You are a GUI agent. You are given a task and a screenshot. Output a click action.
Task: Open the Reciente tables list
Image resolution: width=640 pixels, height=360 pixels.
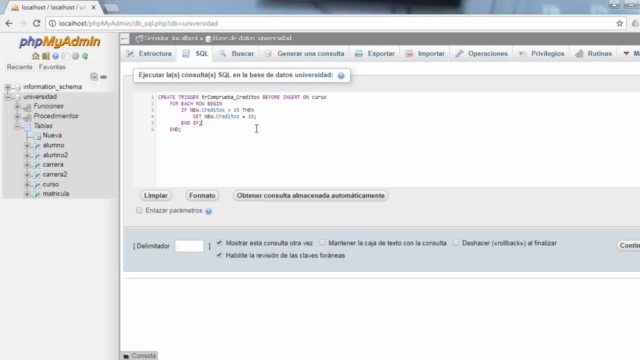click(19, 67)
